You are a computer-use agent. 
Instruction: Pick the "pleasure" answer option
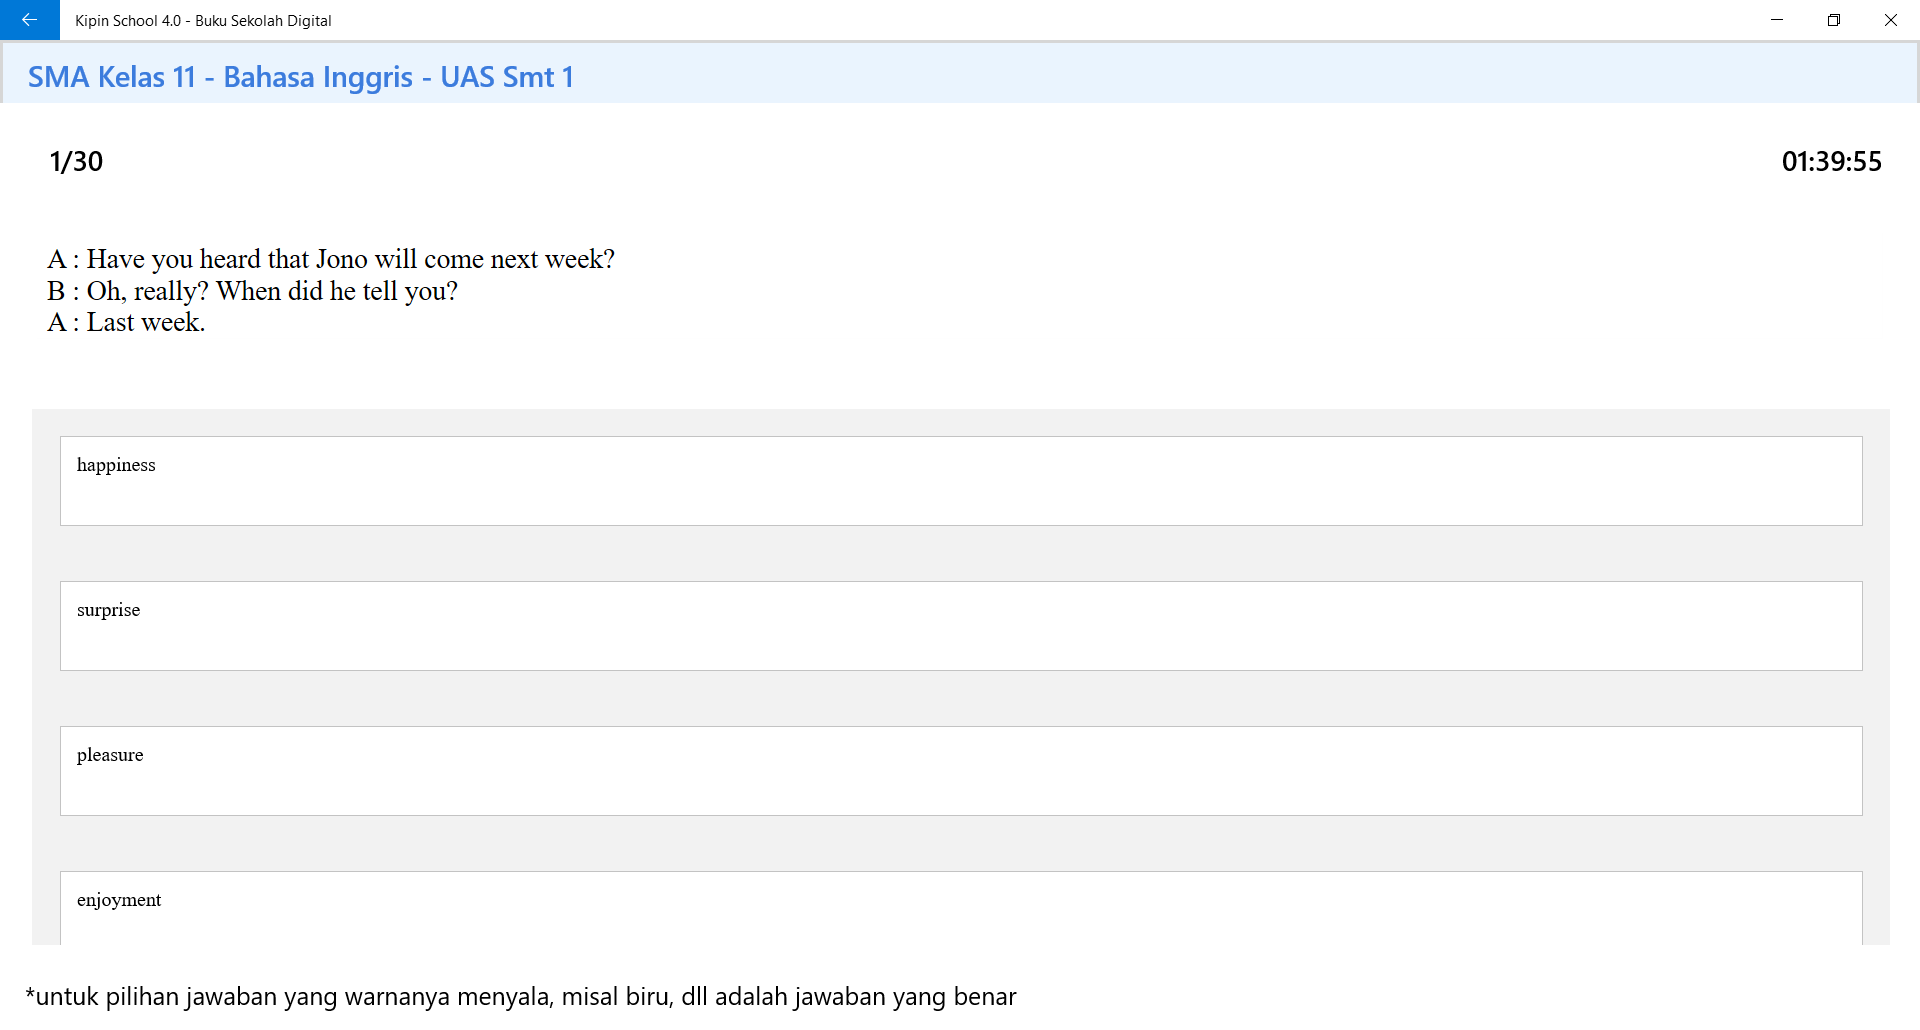click(960, 771)
